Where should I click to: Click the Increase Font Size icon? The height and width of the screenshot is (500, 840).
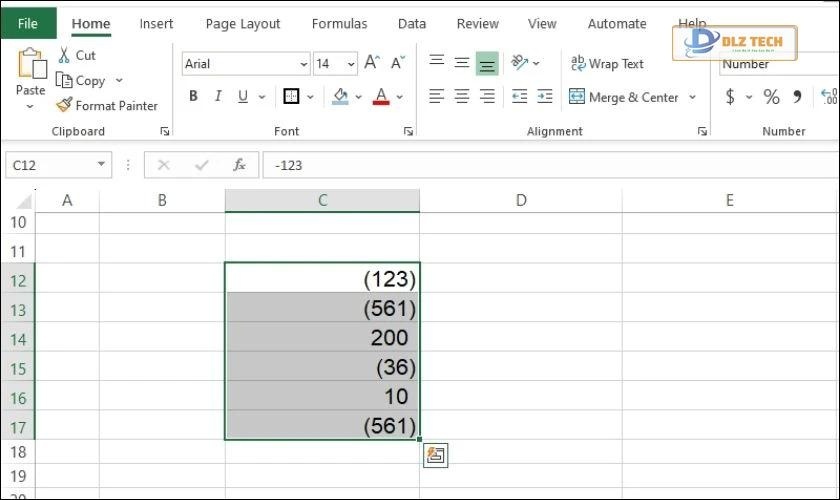372,63
